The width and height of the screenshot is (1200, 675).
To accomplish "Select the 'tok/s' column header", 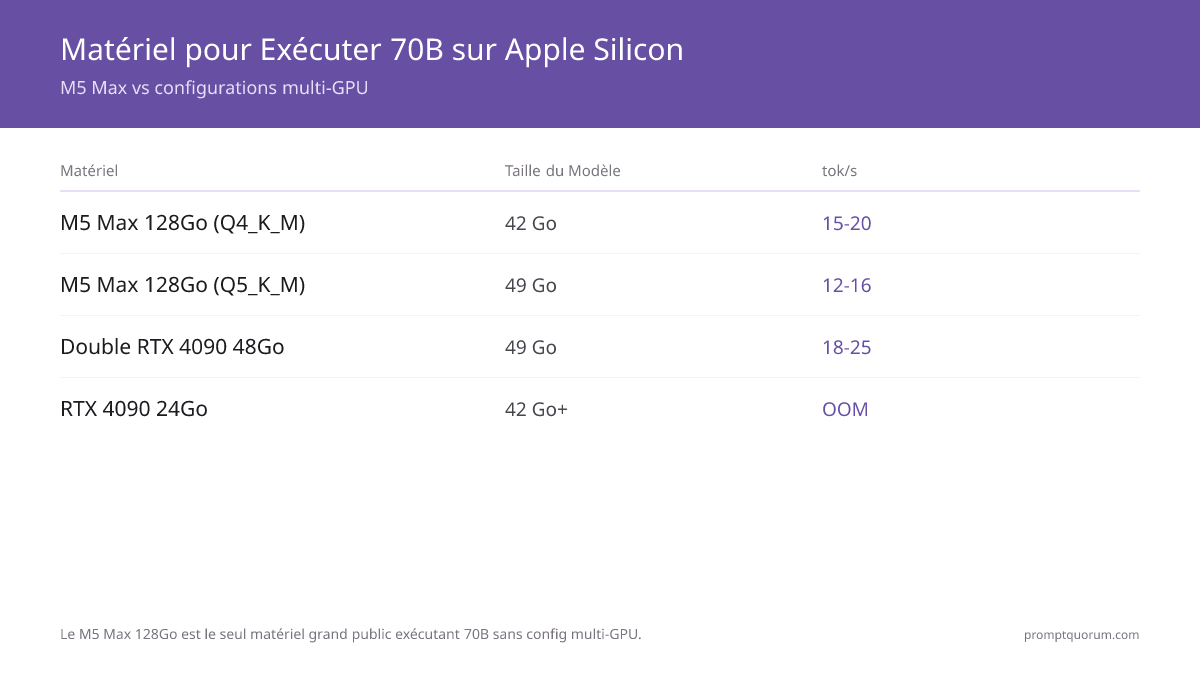I will pyautogui.click(x=839, y=171).
